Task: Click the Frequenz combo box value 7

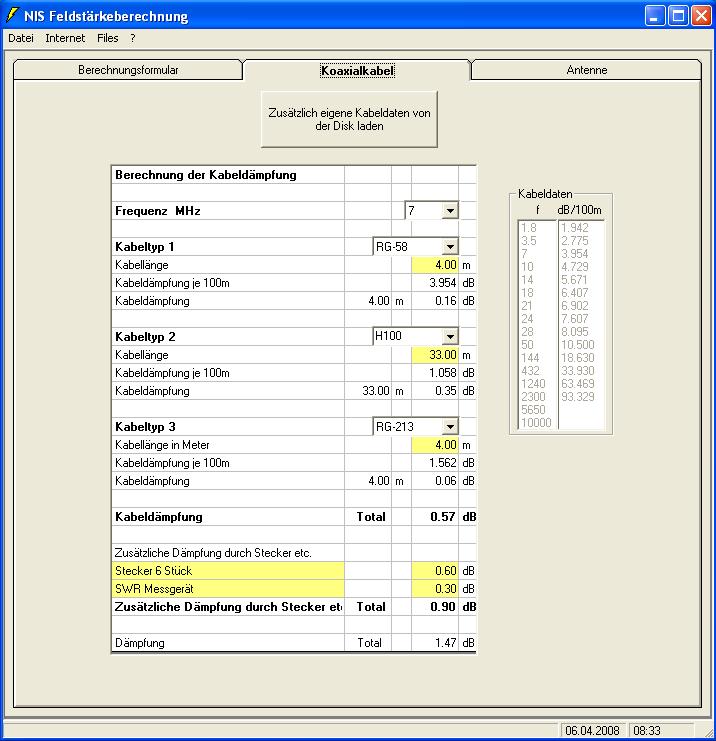Action: point(424,211)
